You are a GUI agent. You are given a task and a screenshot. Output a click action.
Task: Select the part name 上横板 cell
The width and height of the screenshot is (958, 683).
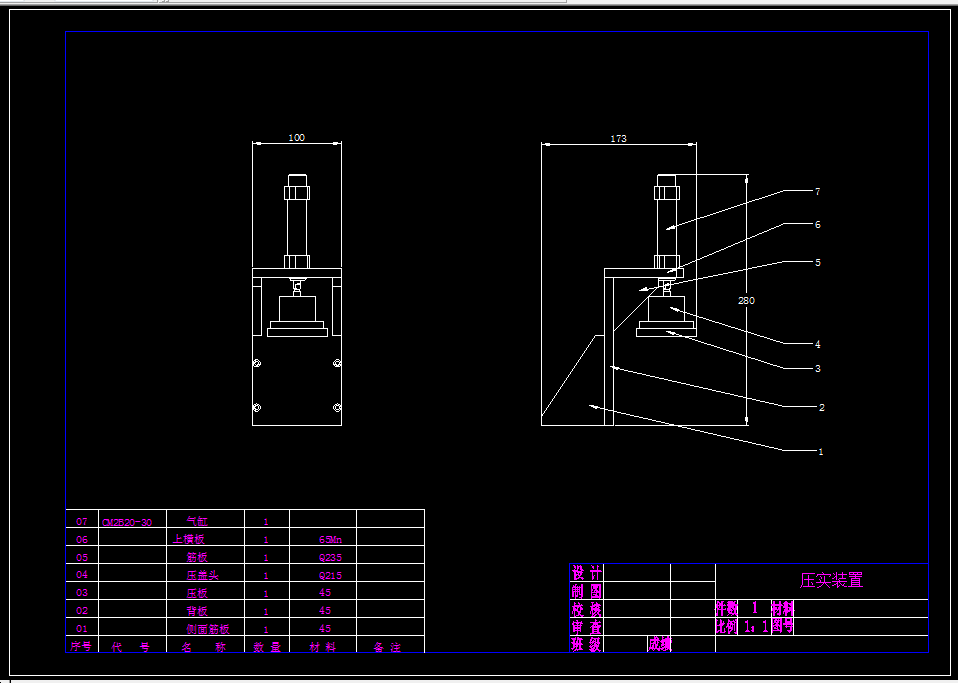(189, 539)
